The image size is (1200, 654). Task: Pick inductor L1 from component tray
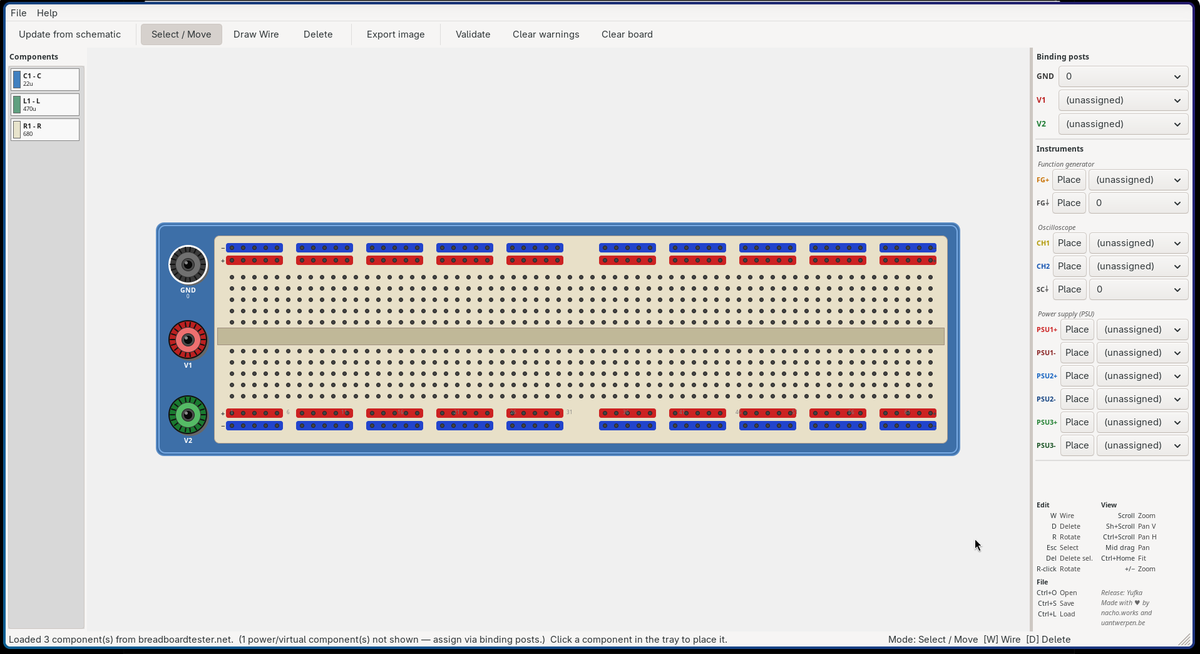click(x=45, y=105)
